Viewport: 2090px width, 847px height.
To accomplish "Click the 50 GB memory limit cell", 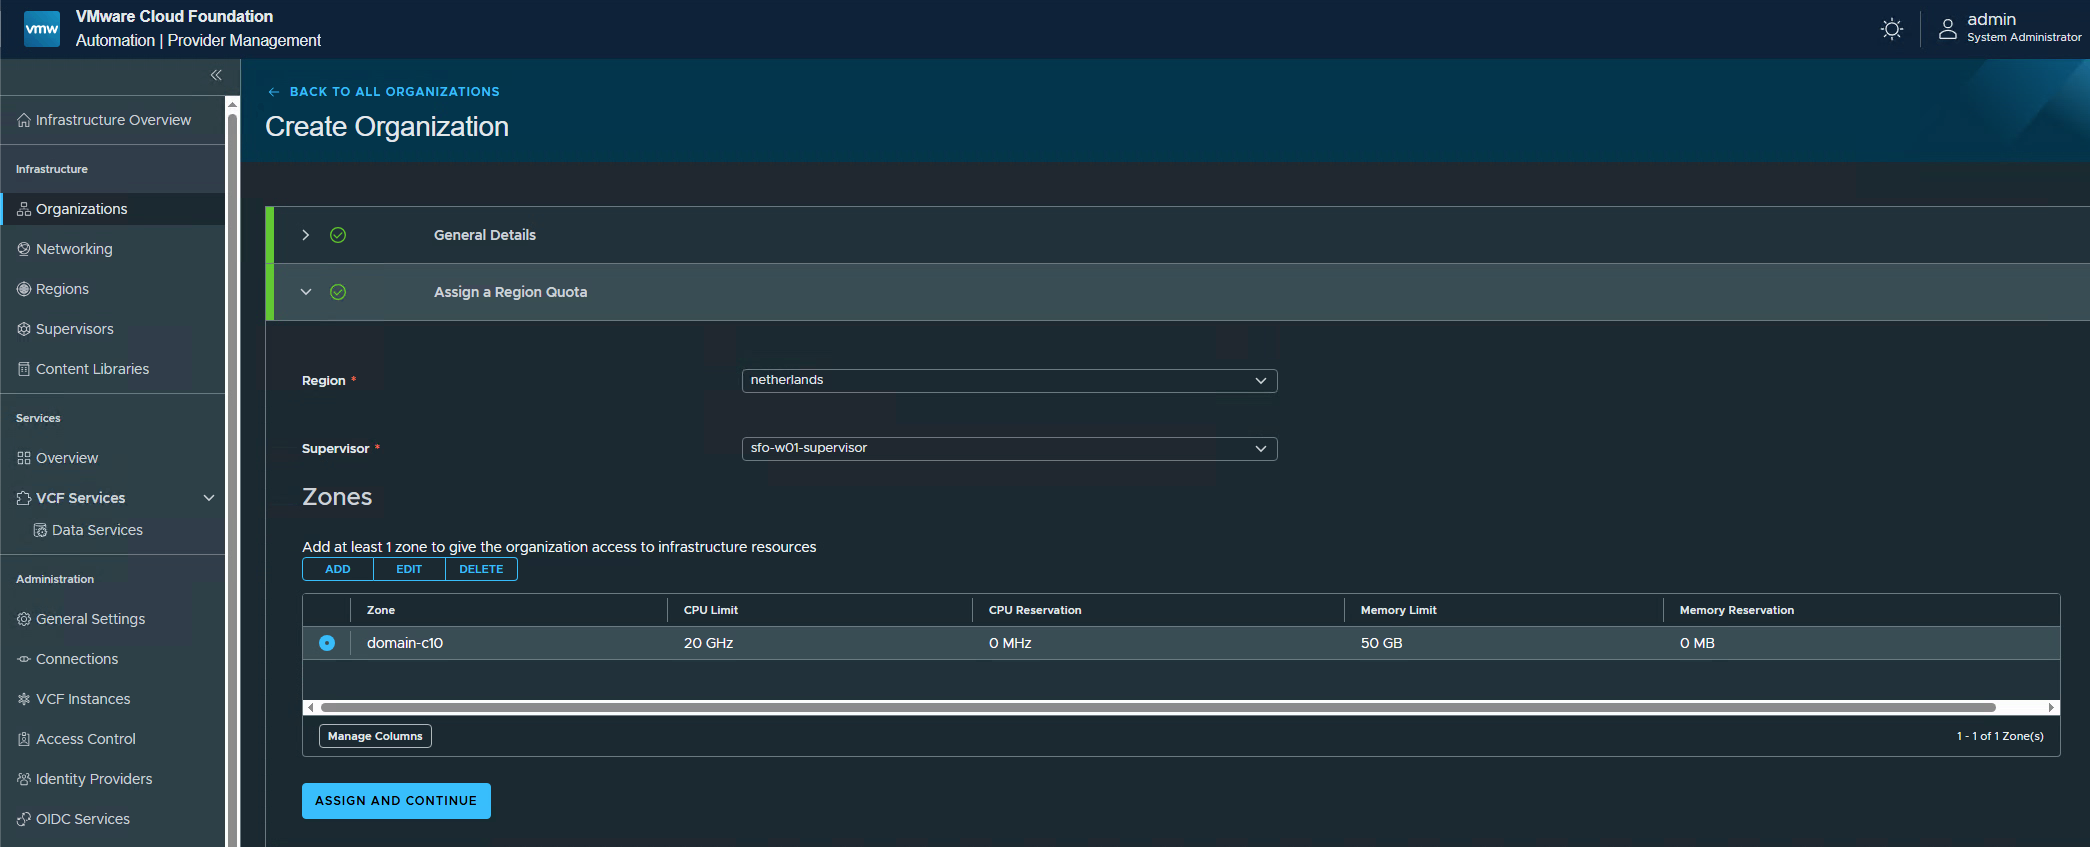I will [x=1381, y=643].
